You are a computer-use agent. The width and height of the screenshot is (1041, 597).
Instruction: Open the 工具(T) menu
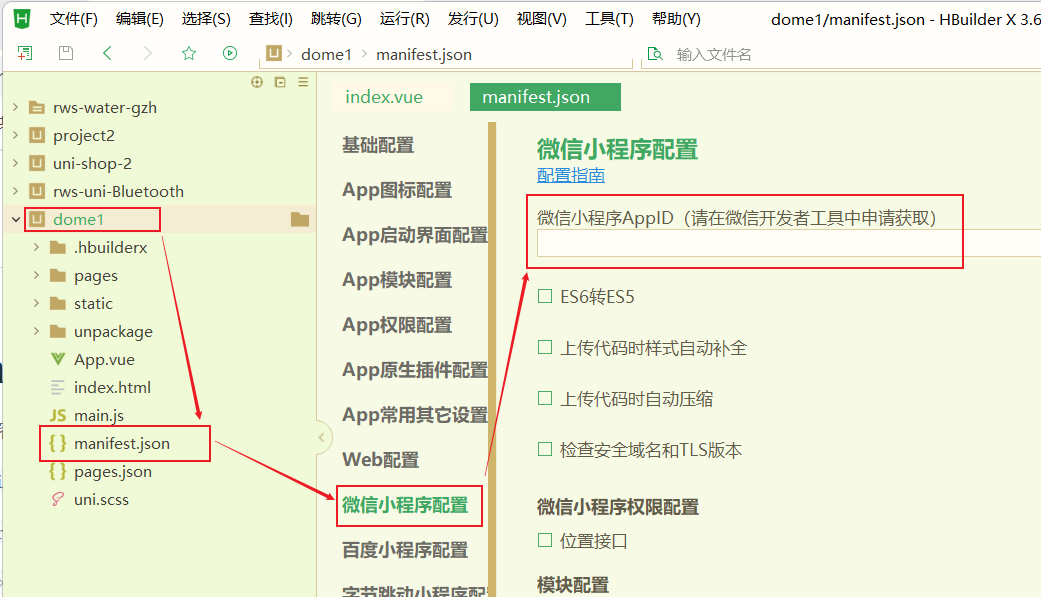click(609, 19)
